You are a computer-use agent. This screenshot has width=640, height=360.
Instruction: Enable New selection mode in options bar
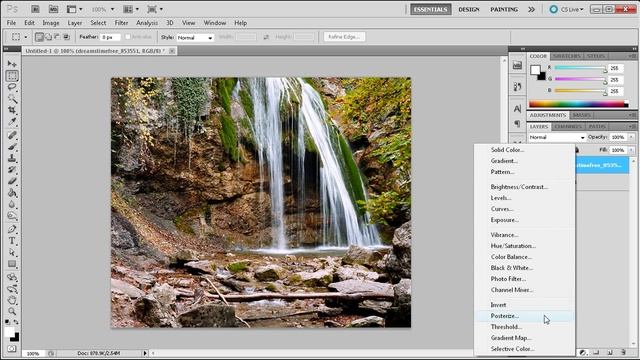click(39, 37)
